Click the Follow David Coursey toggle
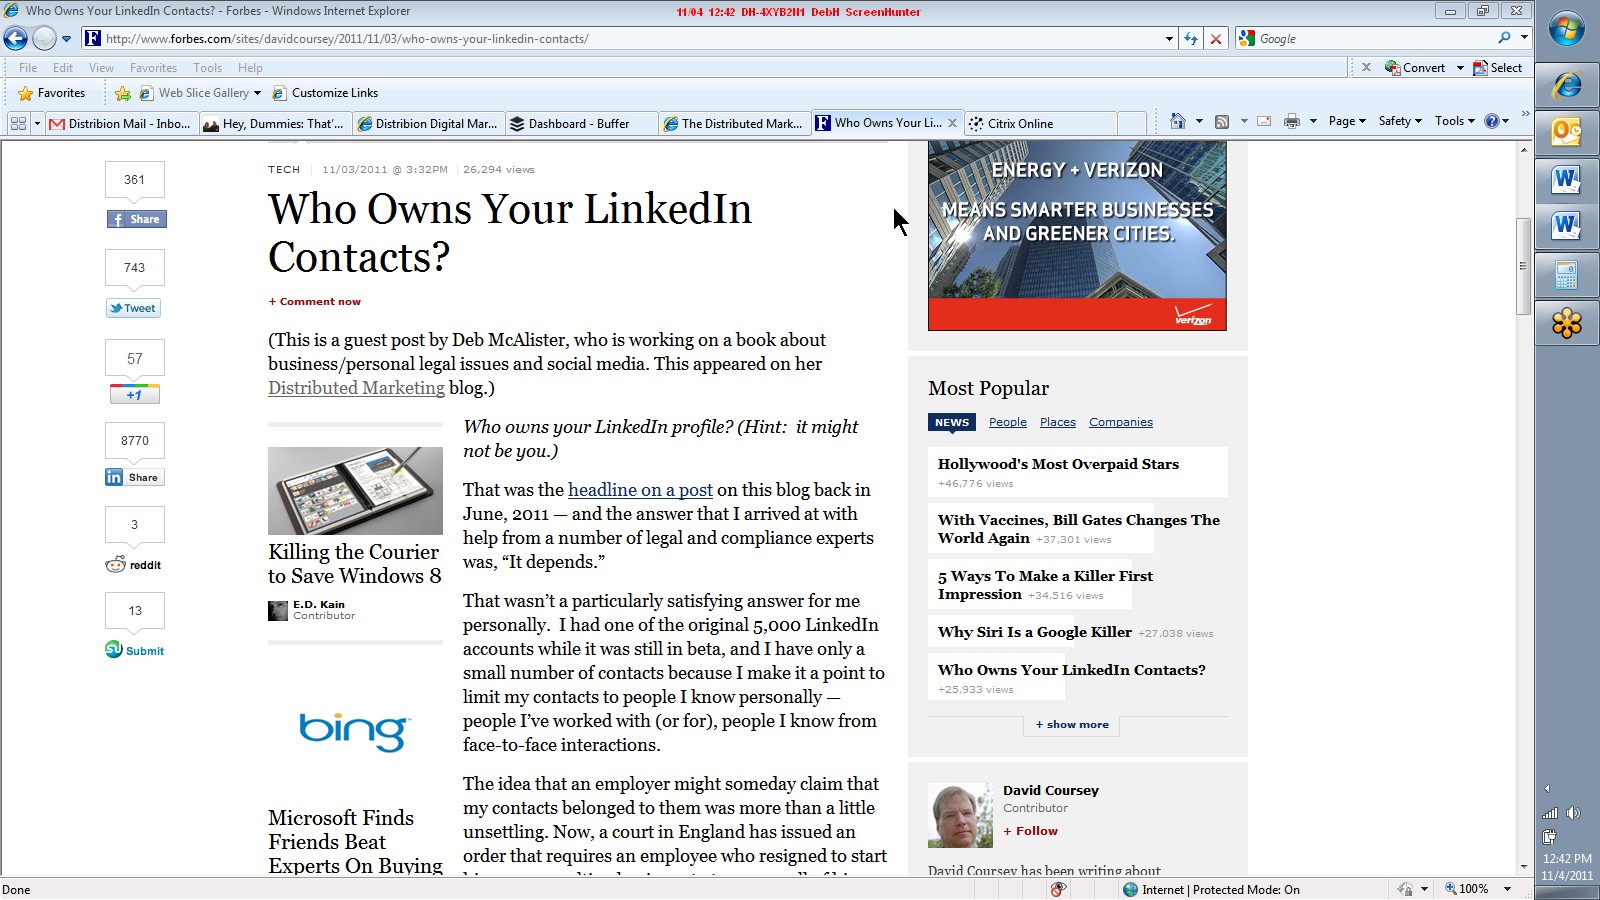Screen dimensions: 1600x900 tap(1031, 831)
